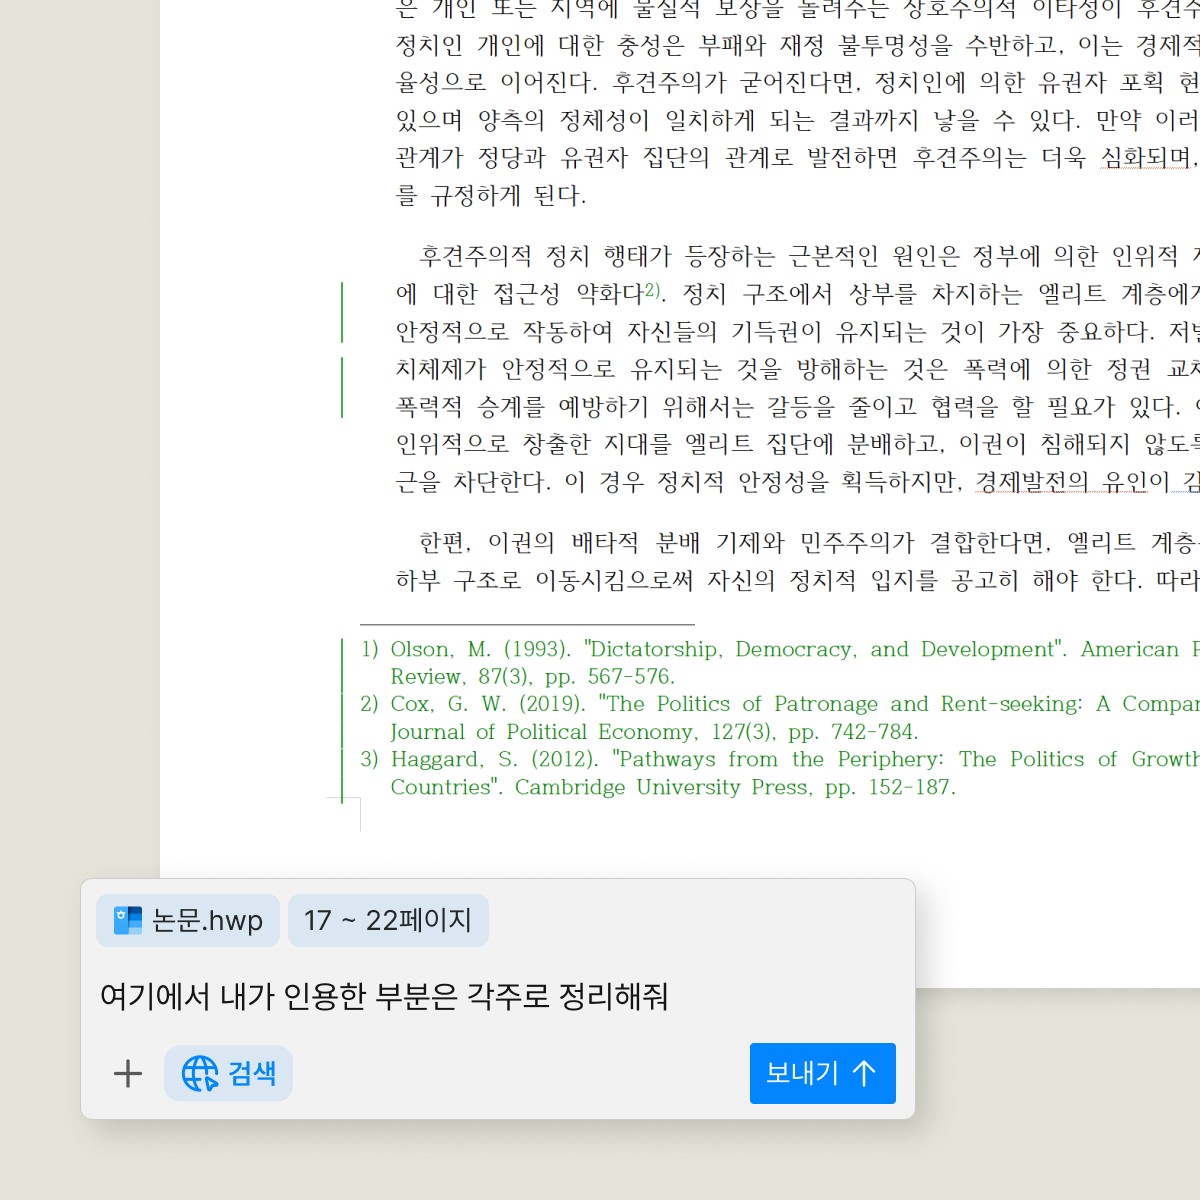Toggle the 검색 web search chip

[x=228, y=1073]
